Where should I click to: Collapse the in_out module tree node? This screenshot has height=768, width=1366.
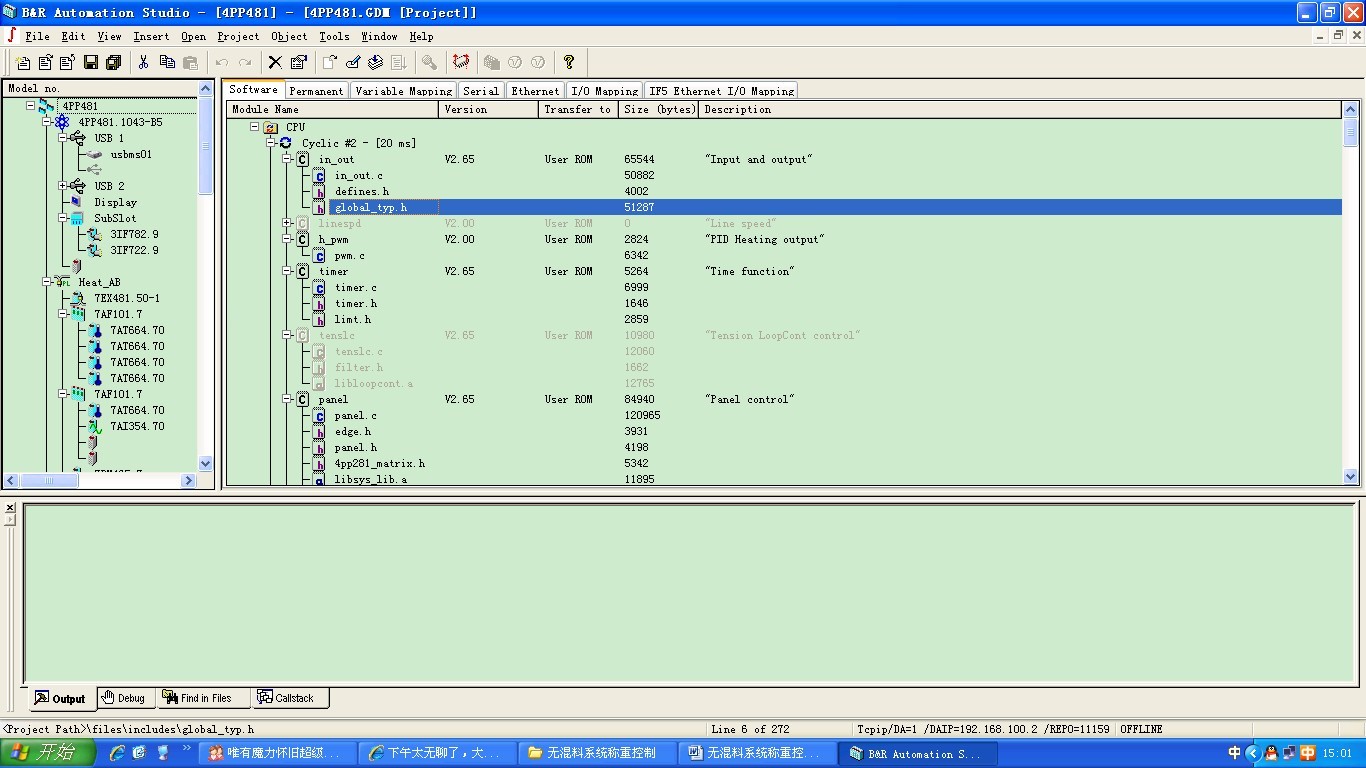[x=287, y=159]
